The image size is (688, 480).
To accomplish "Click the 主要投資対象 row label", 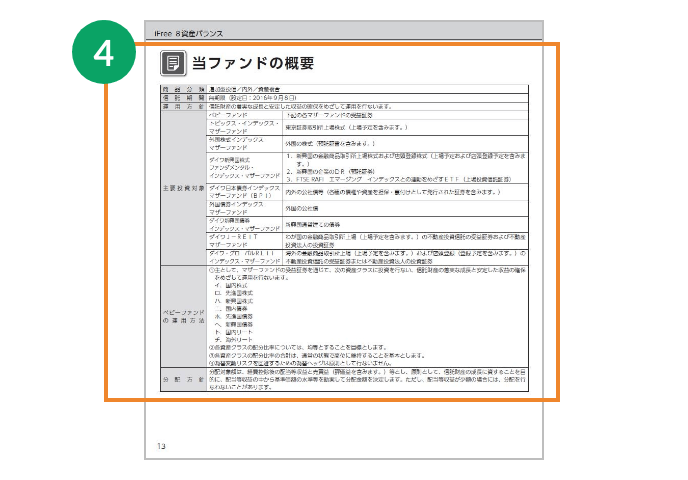I will pyautogui.click(x=181, y=188).
